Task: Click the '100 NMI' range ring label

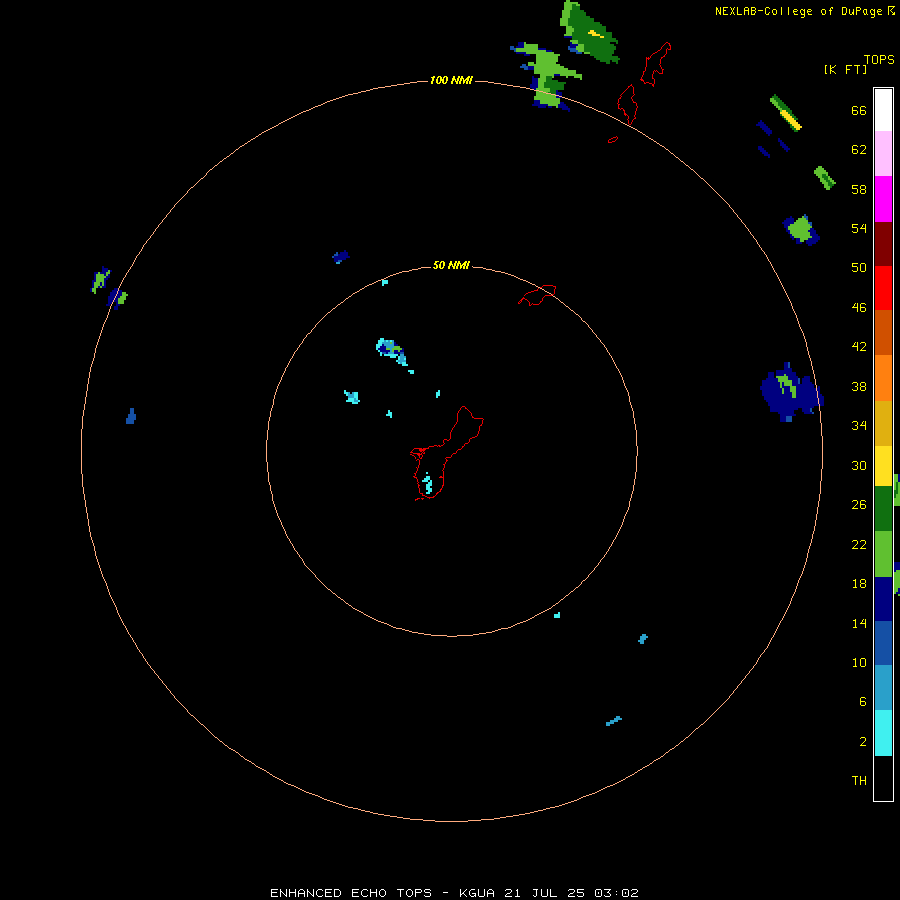Action: 451,80
